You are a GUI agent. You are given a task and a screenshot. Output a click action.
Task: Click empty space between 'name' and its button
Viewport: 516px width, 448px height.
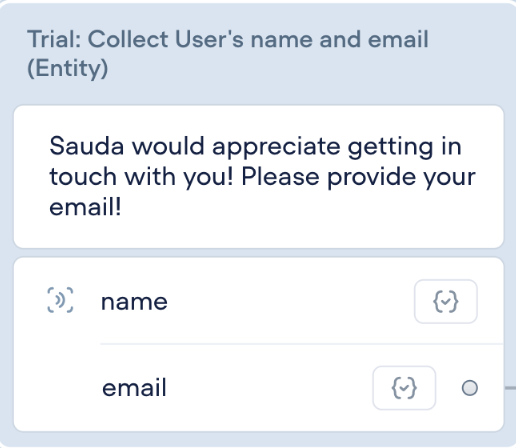290,302
